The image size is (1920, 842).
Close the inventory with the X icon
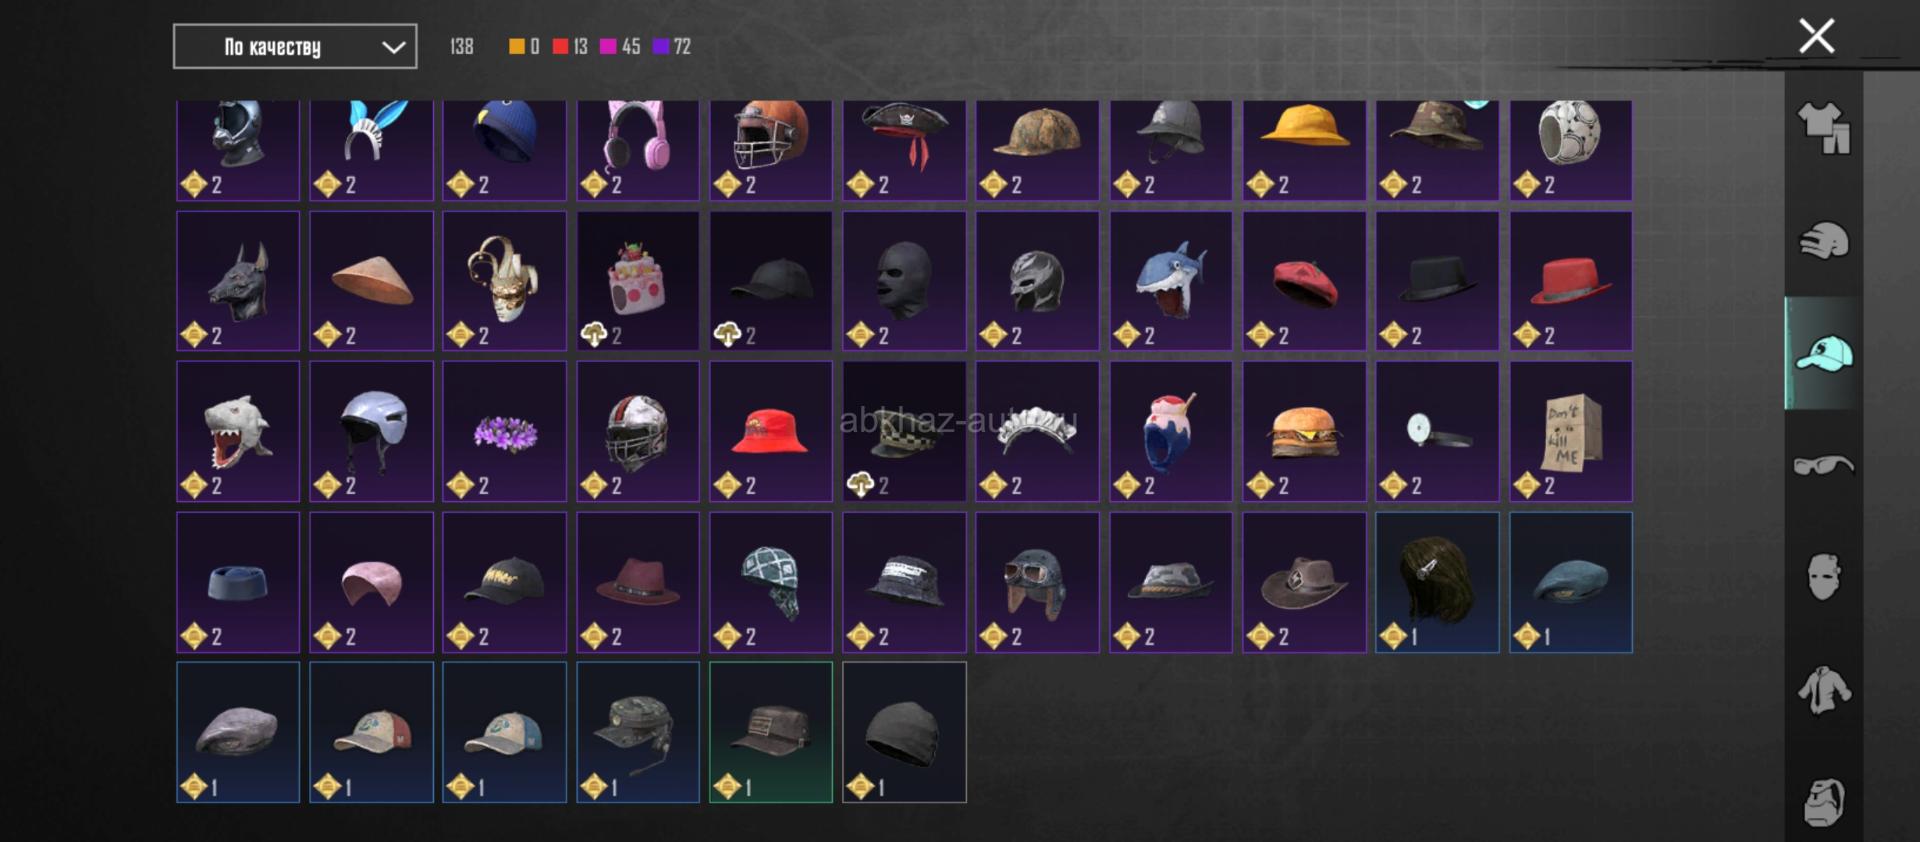[1816, 36]
